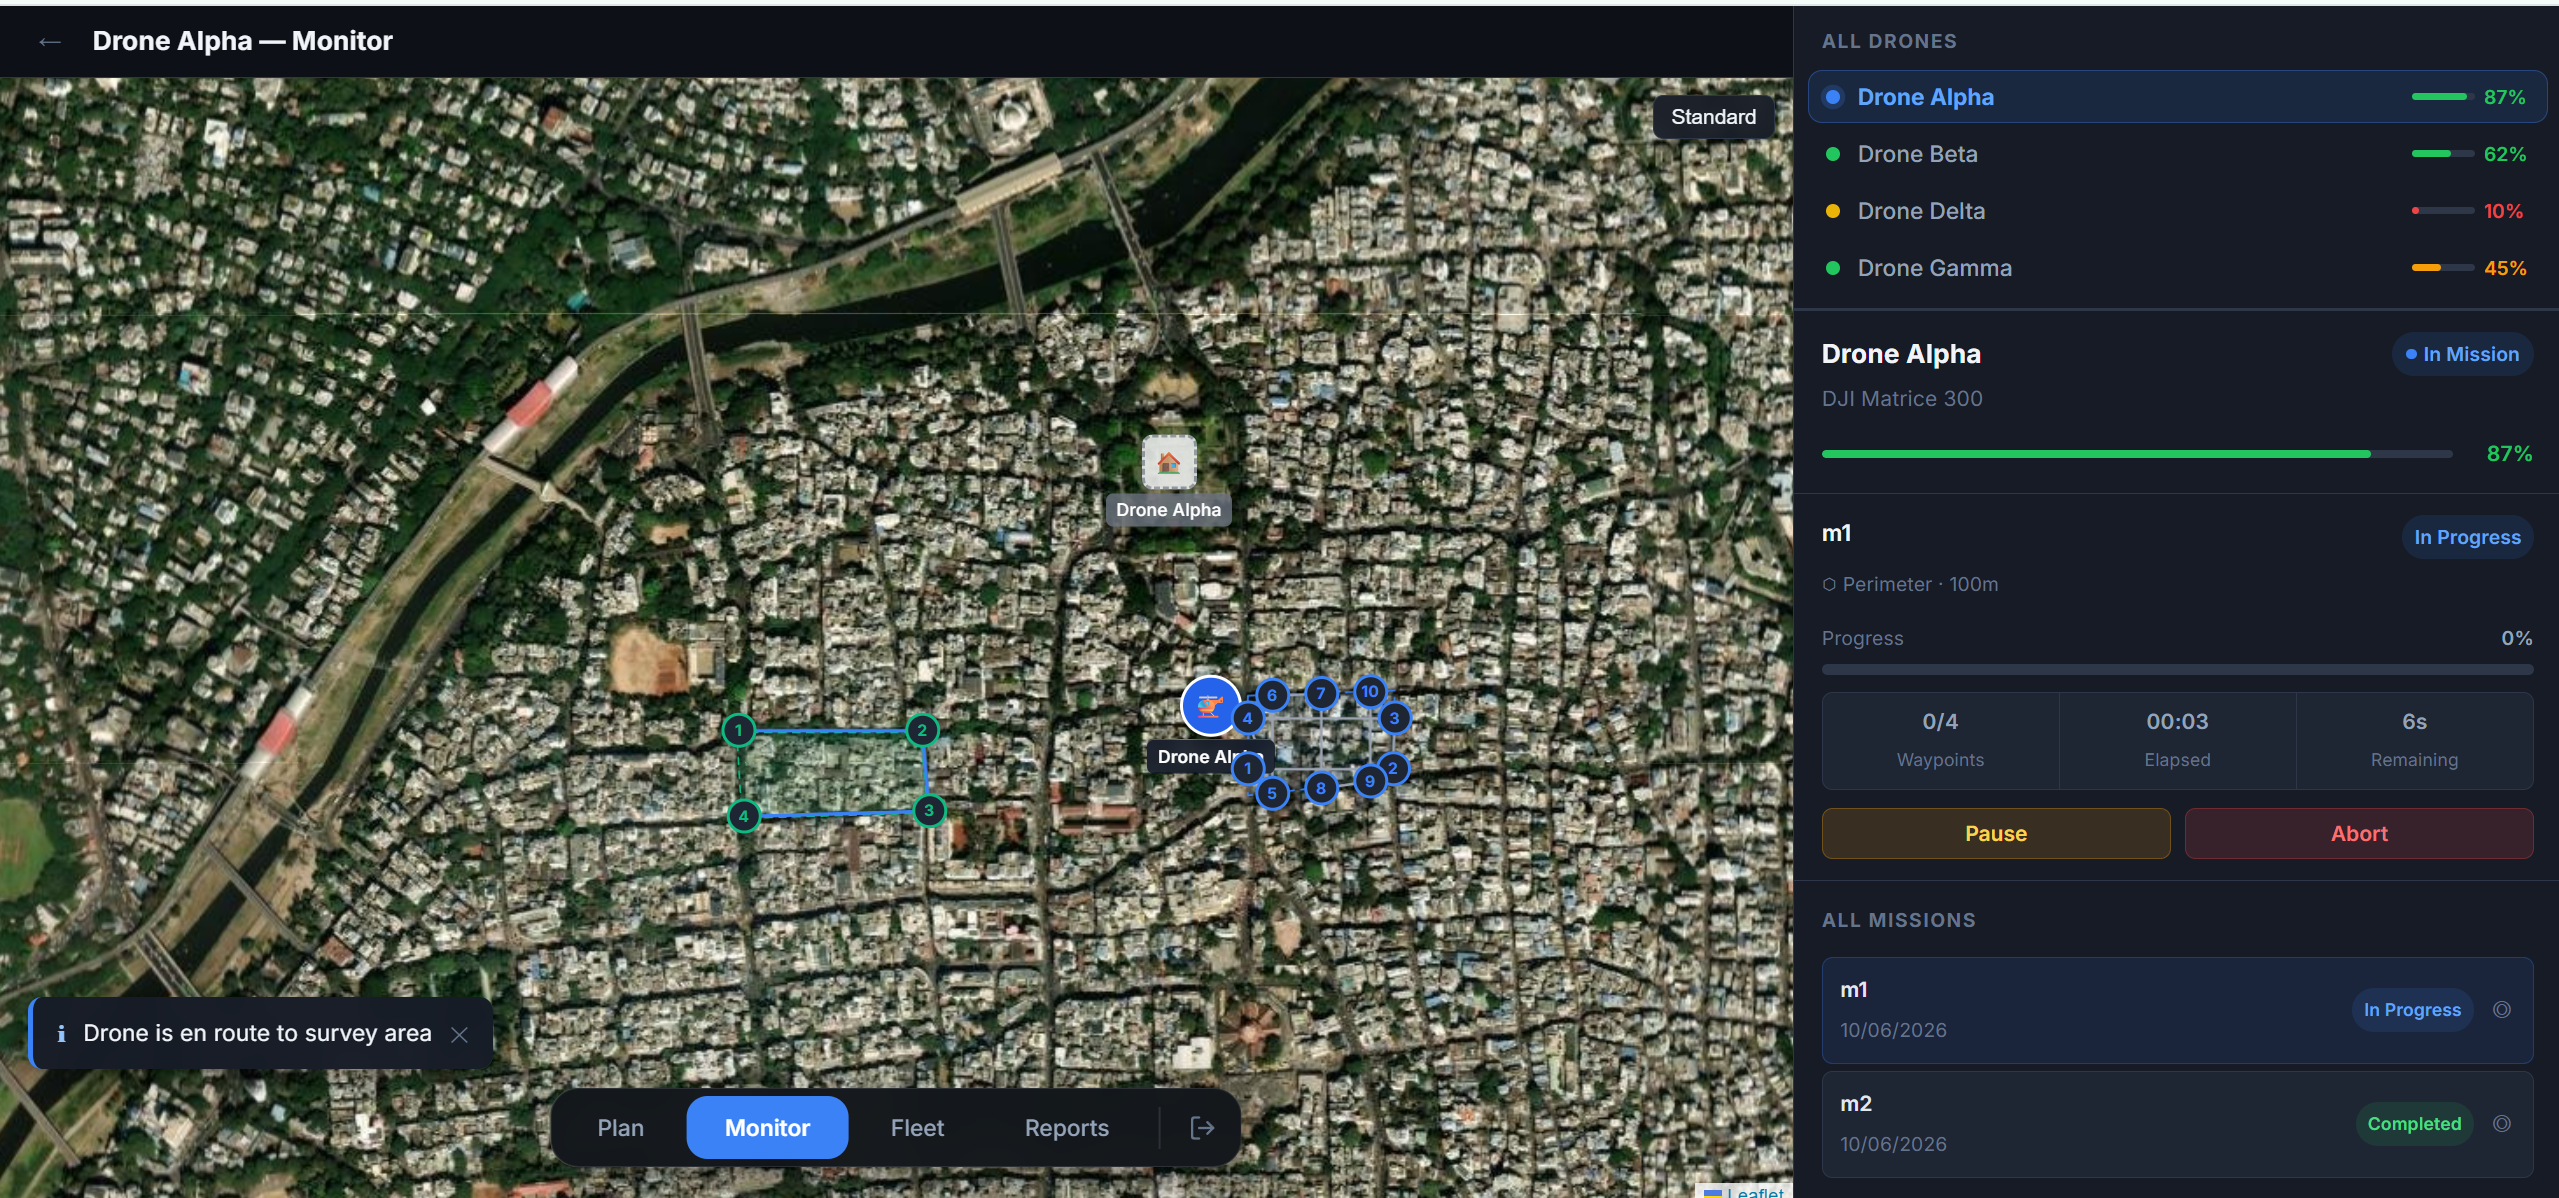2559x1198 pixels.
Task: Select green waypoint 2 on map
Action: (922, 730)
